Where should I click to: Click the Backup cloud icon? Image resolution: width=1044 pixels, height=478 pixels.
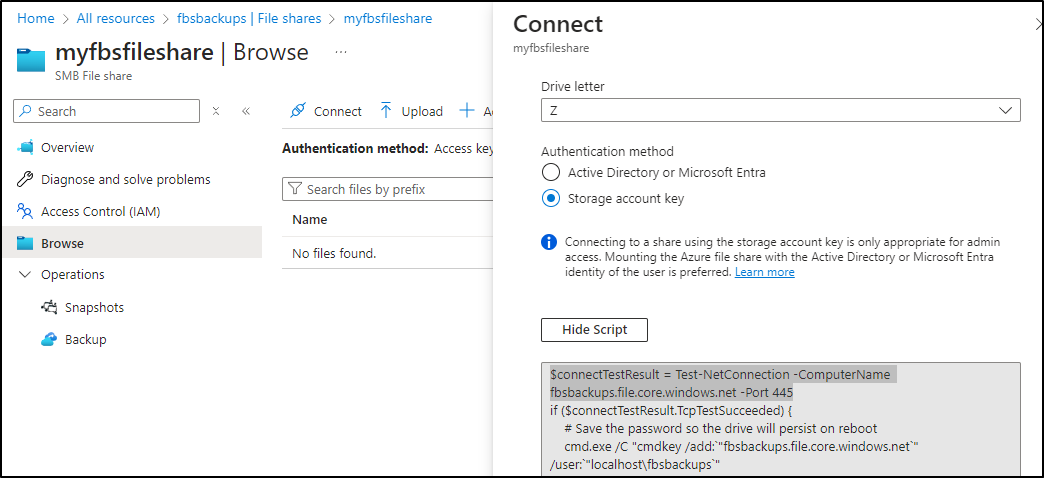click(49, 340)
